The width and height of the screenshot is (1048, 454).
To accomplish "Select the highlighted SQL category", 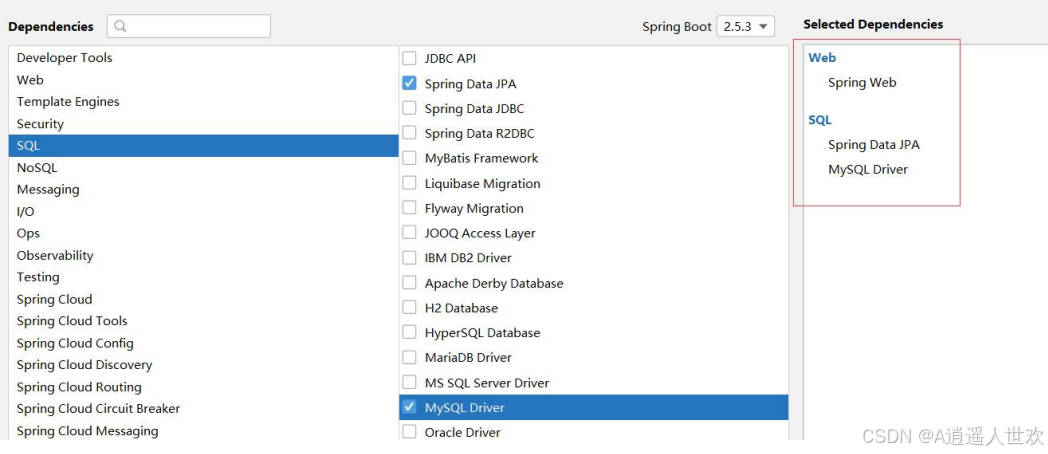I will (203, 146).
